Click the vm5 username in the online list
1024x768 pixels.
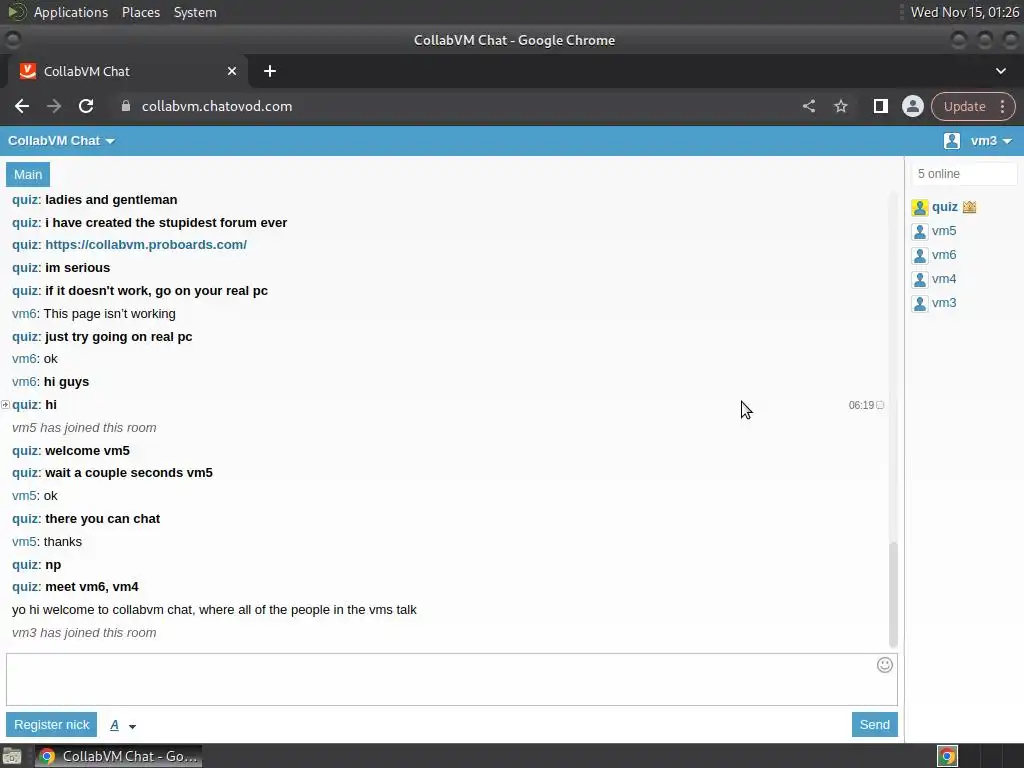(x=944, y=231)
